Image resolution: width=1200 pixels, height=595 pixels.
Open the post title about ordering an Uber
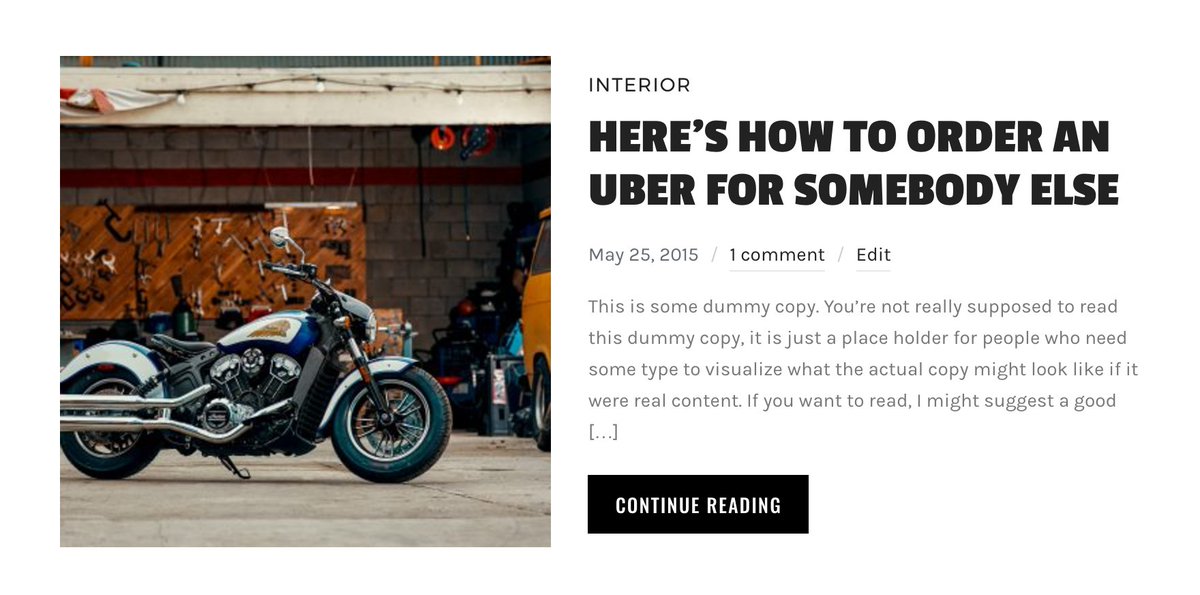[x=852, y=163]
